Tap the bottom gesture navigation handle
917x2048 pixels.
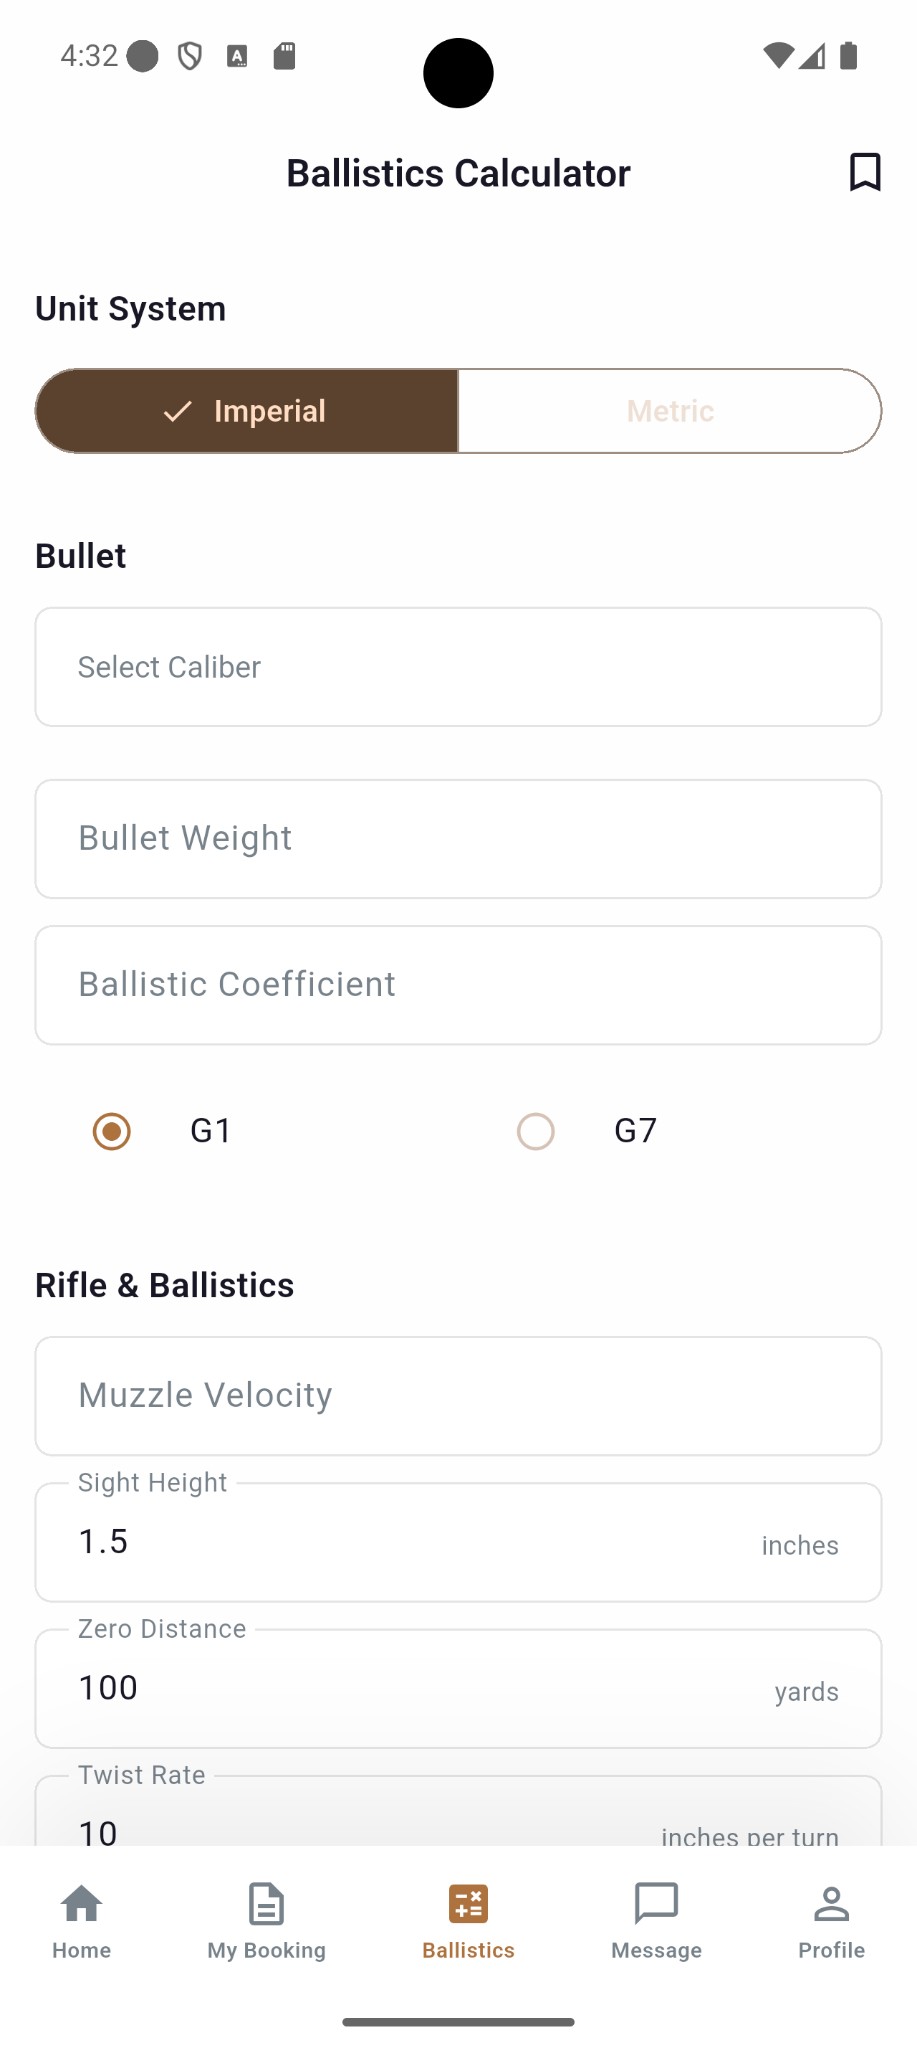[458, 2019]
